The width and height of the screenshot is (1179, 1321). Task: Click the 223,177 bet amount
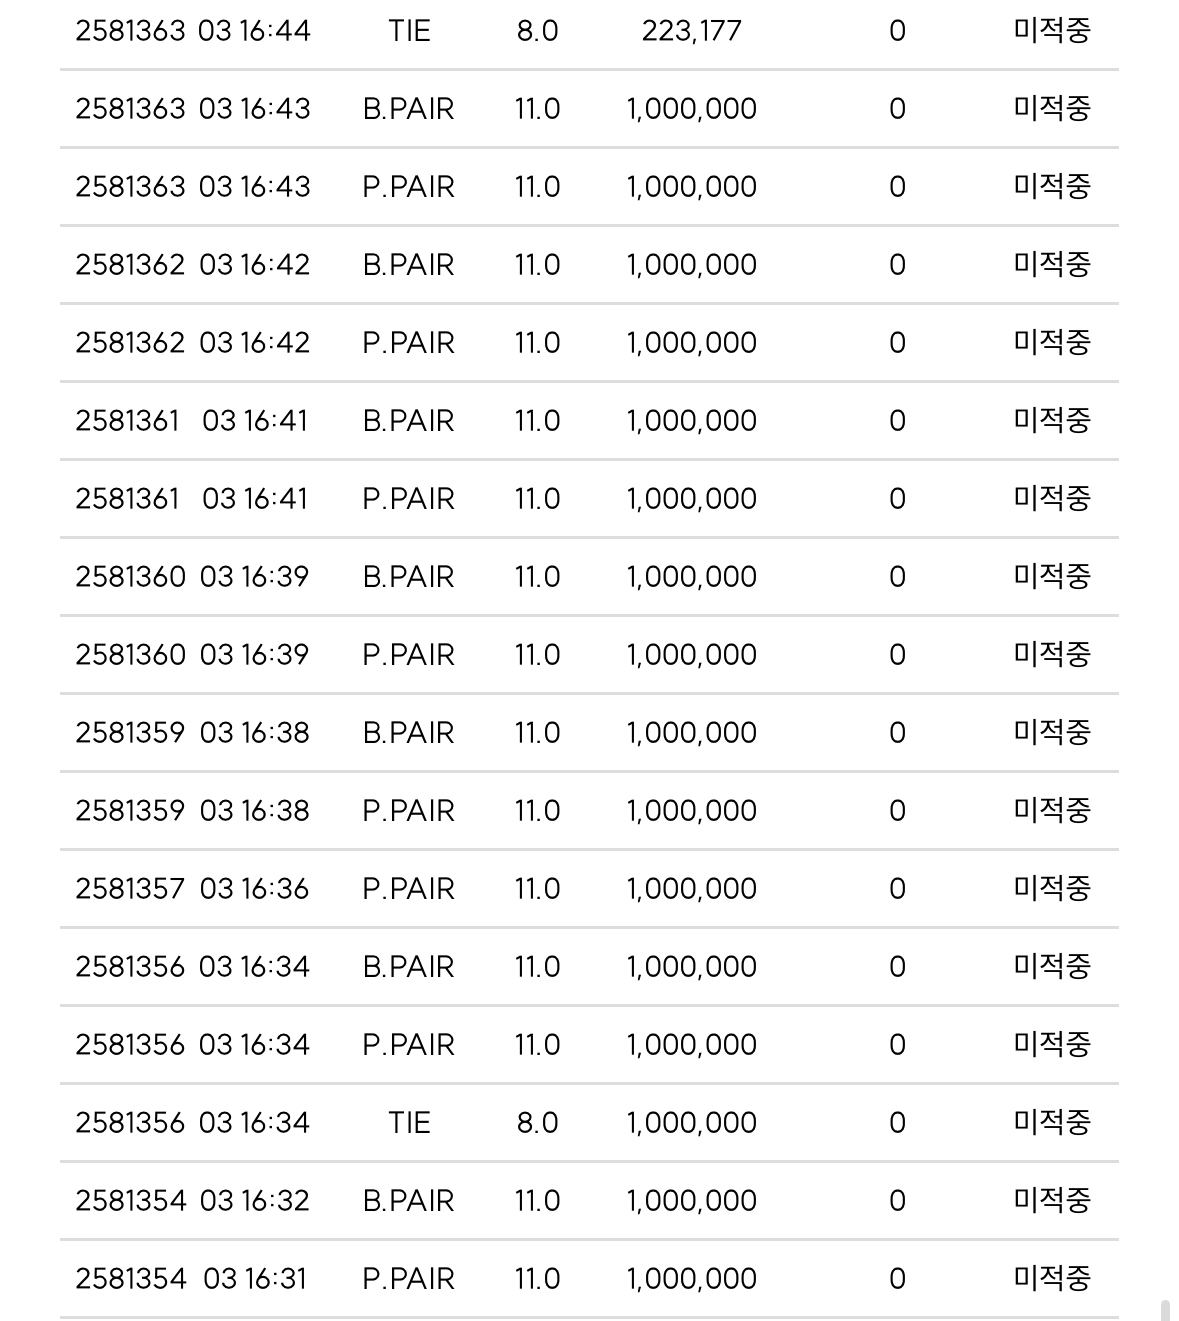691,31
